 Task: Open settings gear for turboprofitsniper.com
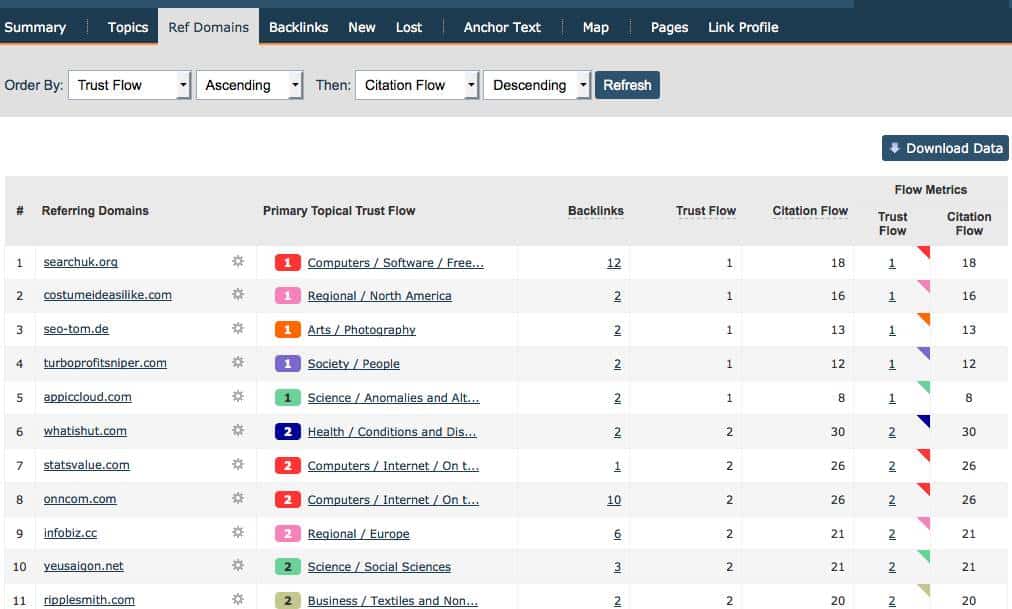[238, 362]
